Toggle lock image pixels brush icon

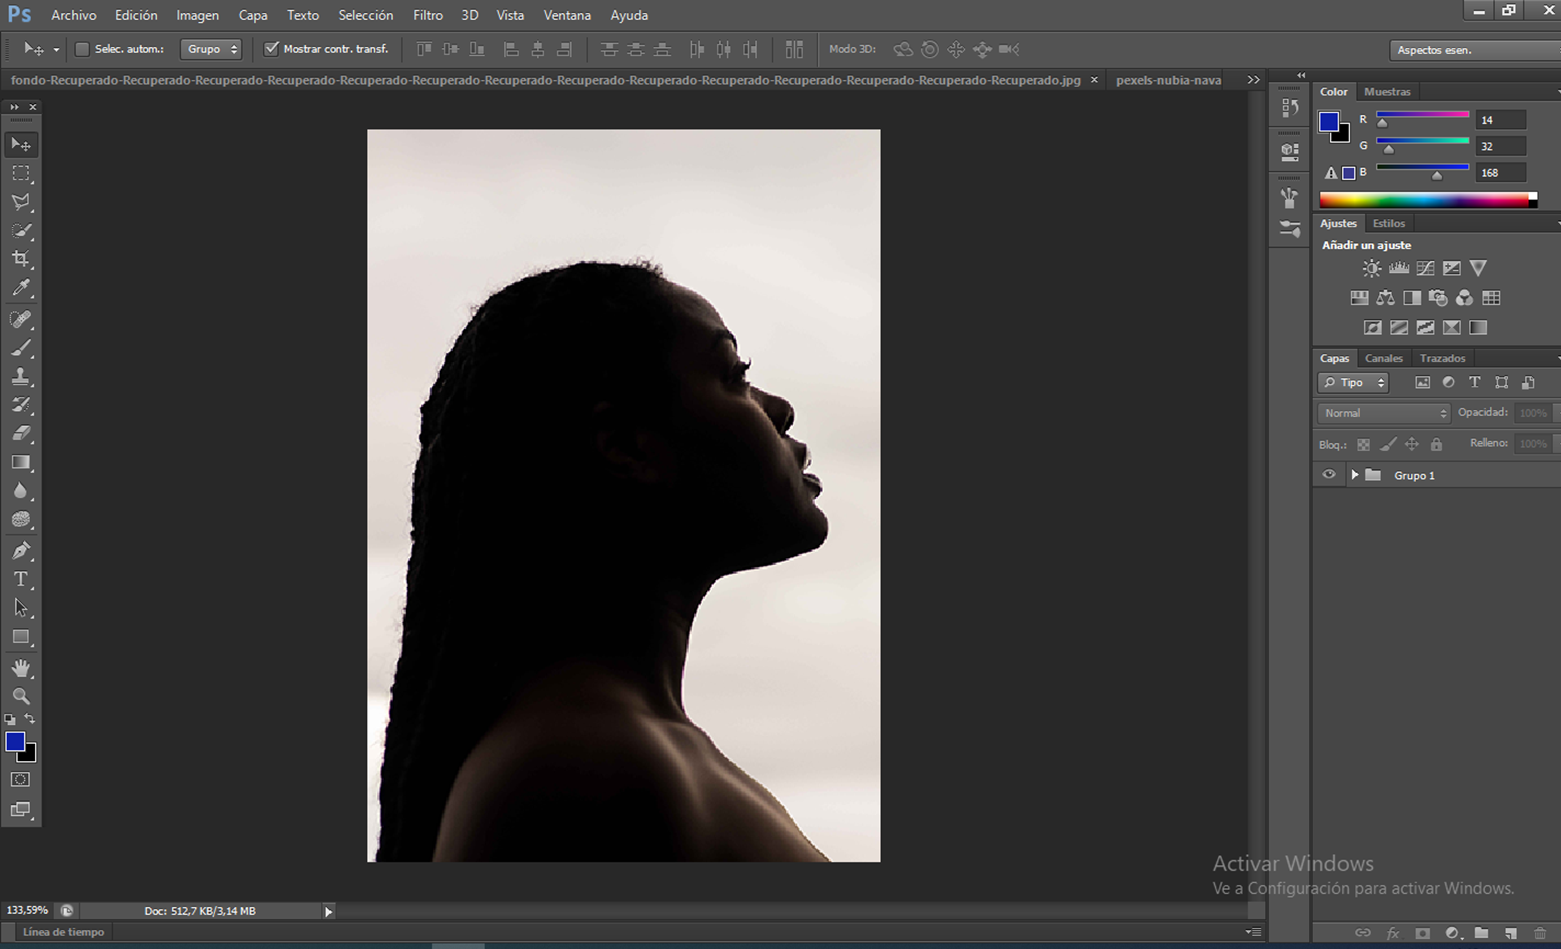1388,444
